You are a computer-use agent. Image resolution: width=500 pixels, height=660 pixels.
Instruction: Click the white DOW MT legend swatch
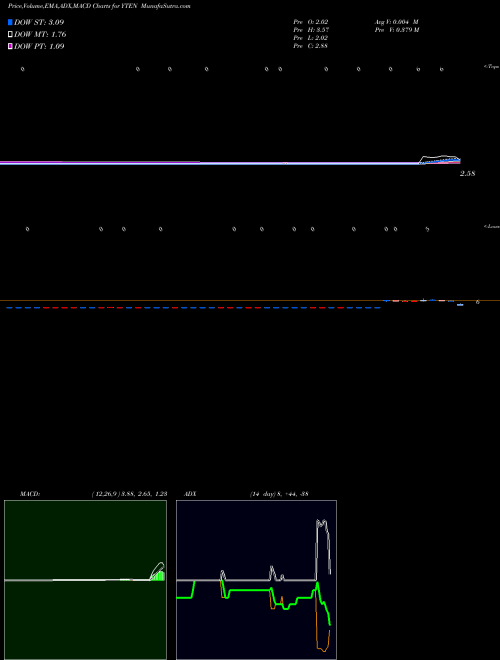[10, 35]
